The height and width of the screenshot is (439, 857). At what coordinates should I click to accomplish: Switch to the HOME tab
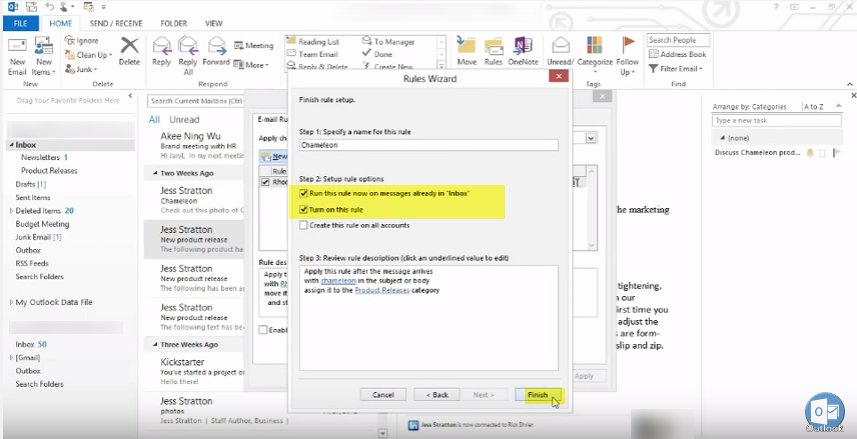(60, 24)
